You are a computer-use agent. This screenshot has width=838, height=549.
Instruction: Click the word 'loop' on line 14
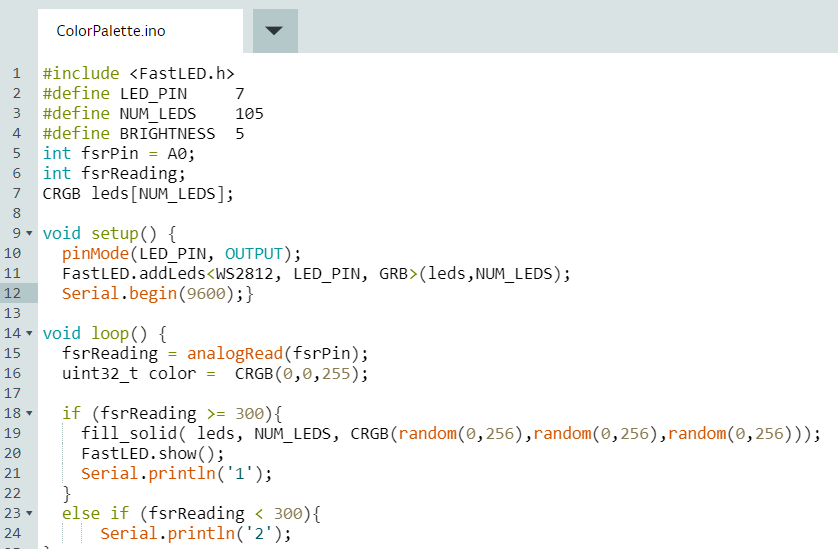point(110,334)
